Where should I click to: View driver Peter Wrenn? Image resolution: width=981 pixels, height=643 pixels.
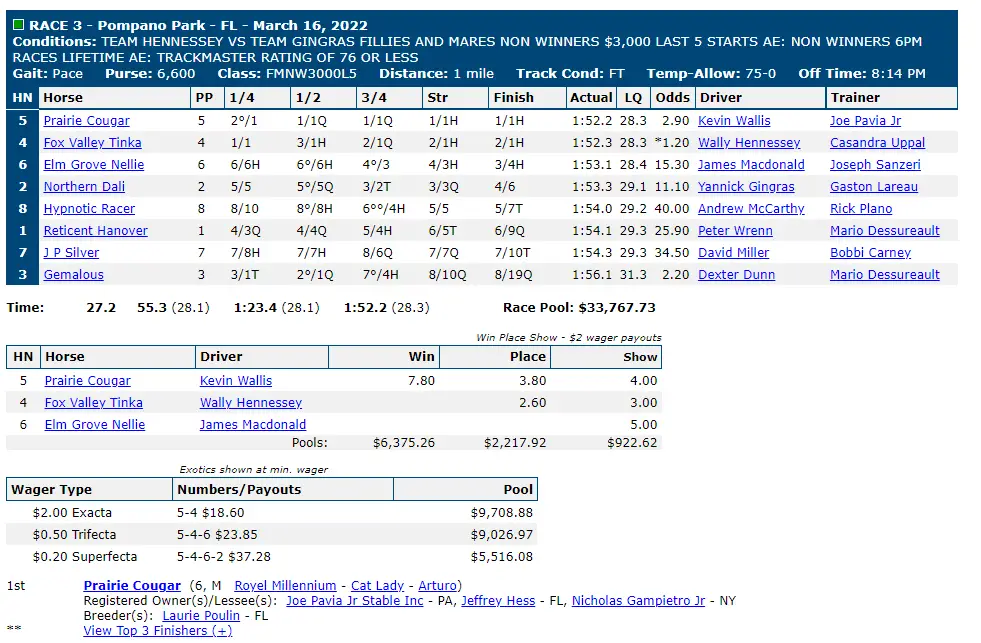(735, 230)
